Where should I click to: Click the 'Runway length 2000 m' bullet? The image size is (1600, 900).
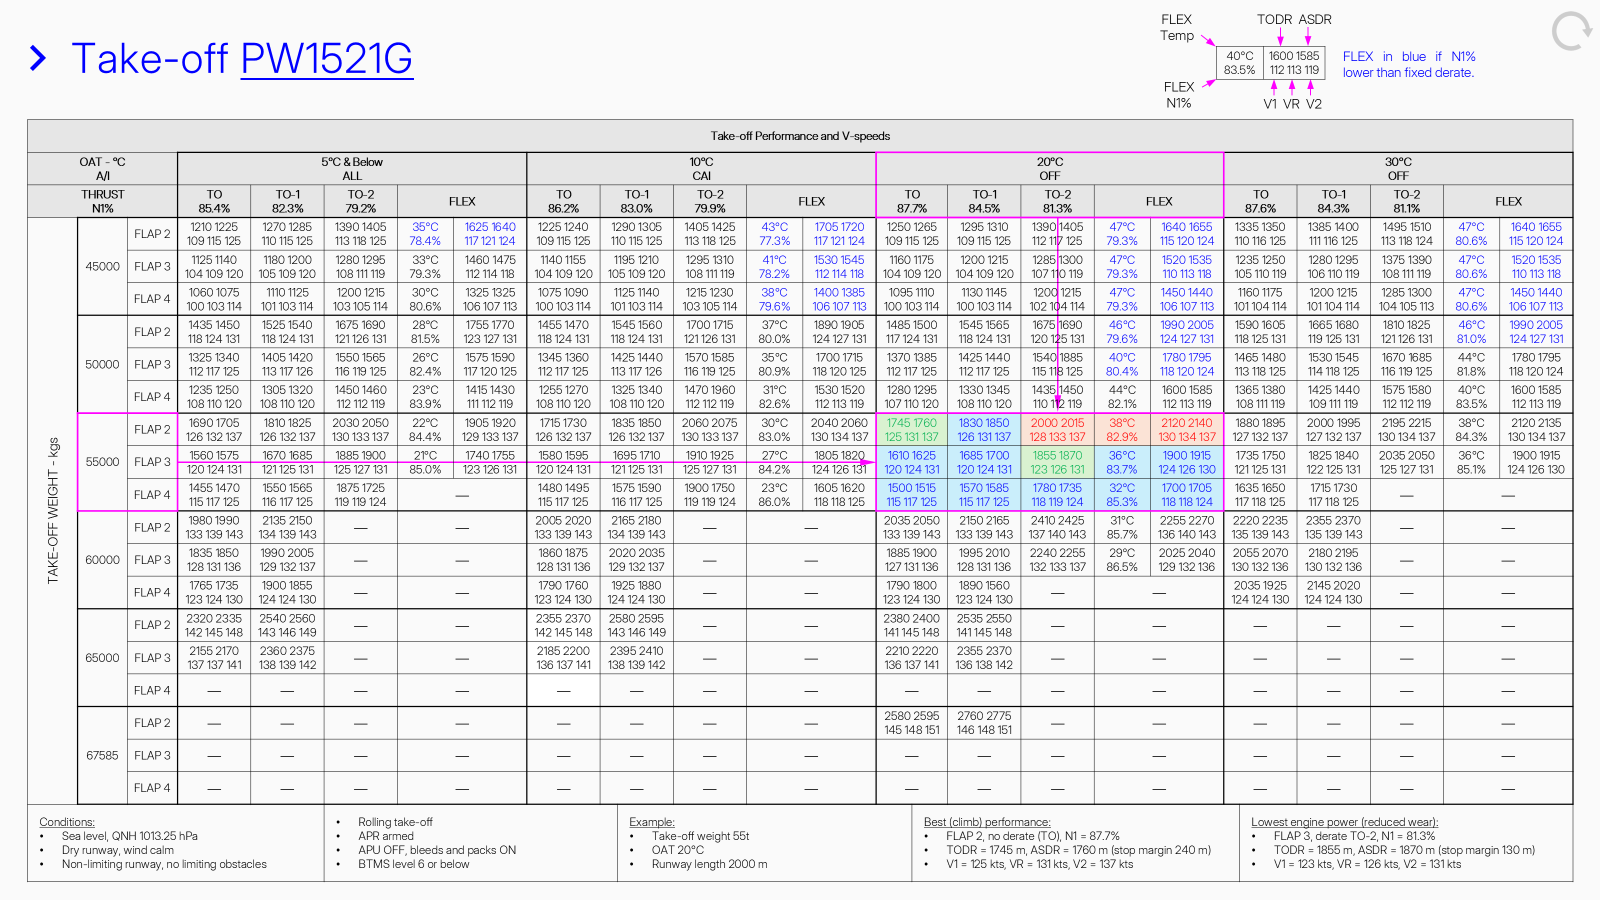click(x=710, y=864)
